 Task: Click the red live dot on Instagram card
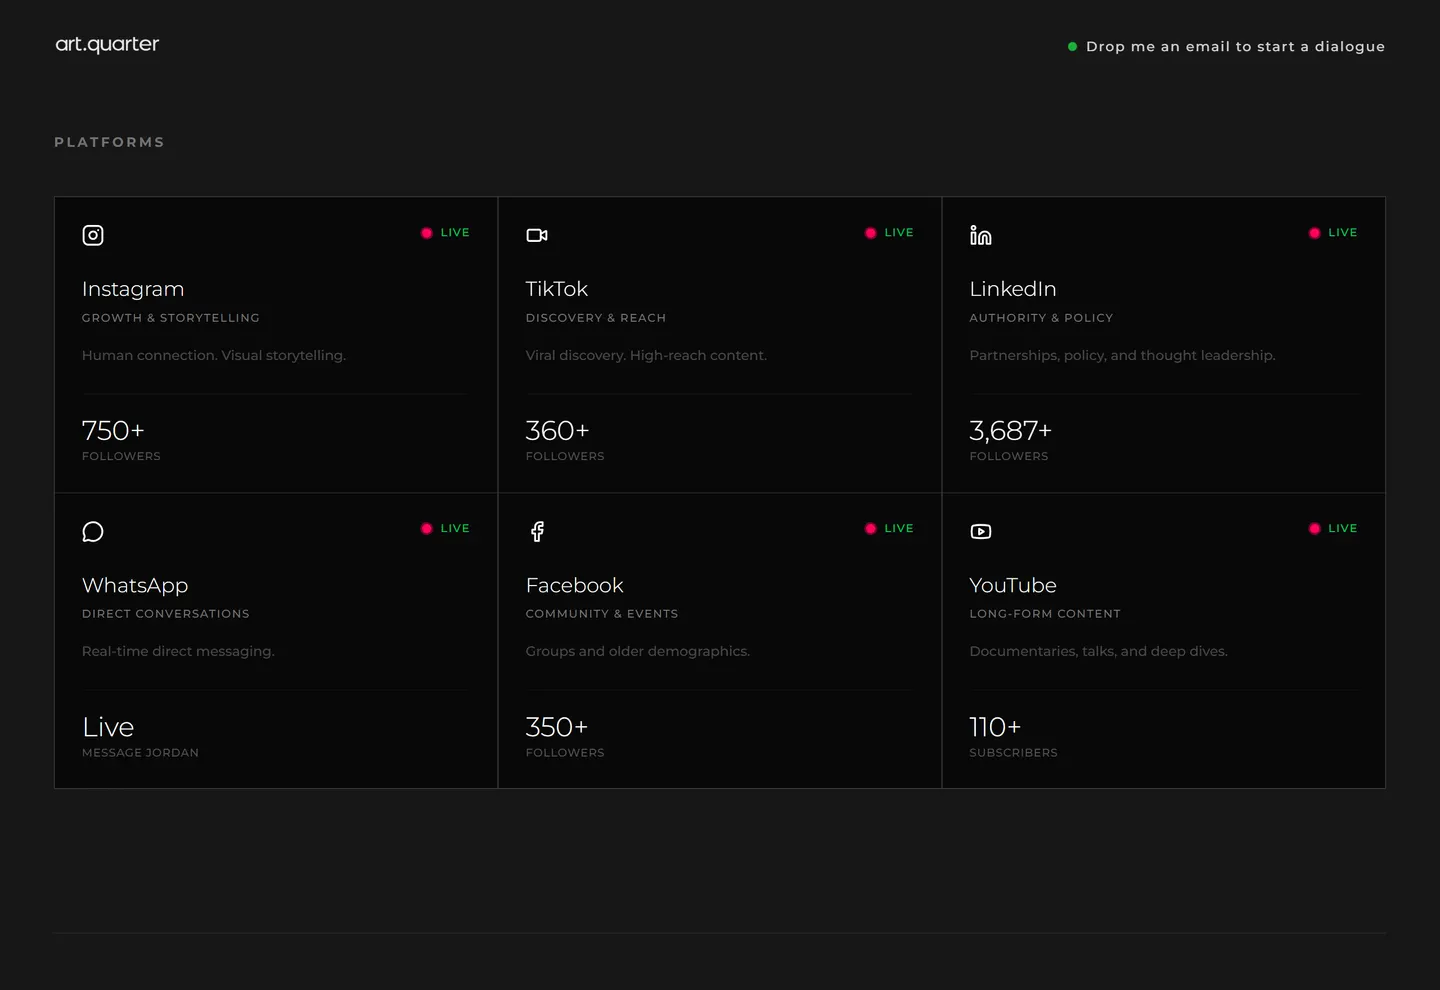tap(427, 233)
